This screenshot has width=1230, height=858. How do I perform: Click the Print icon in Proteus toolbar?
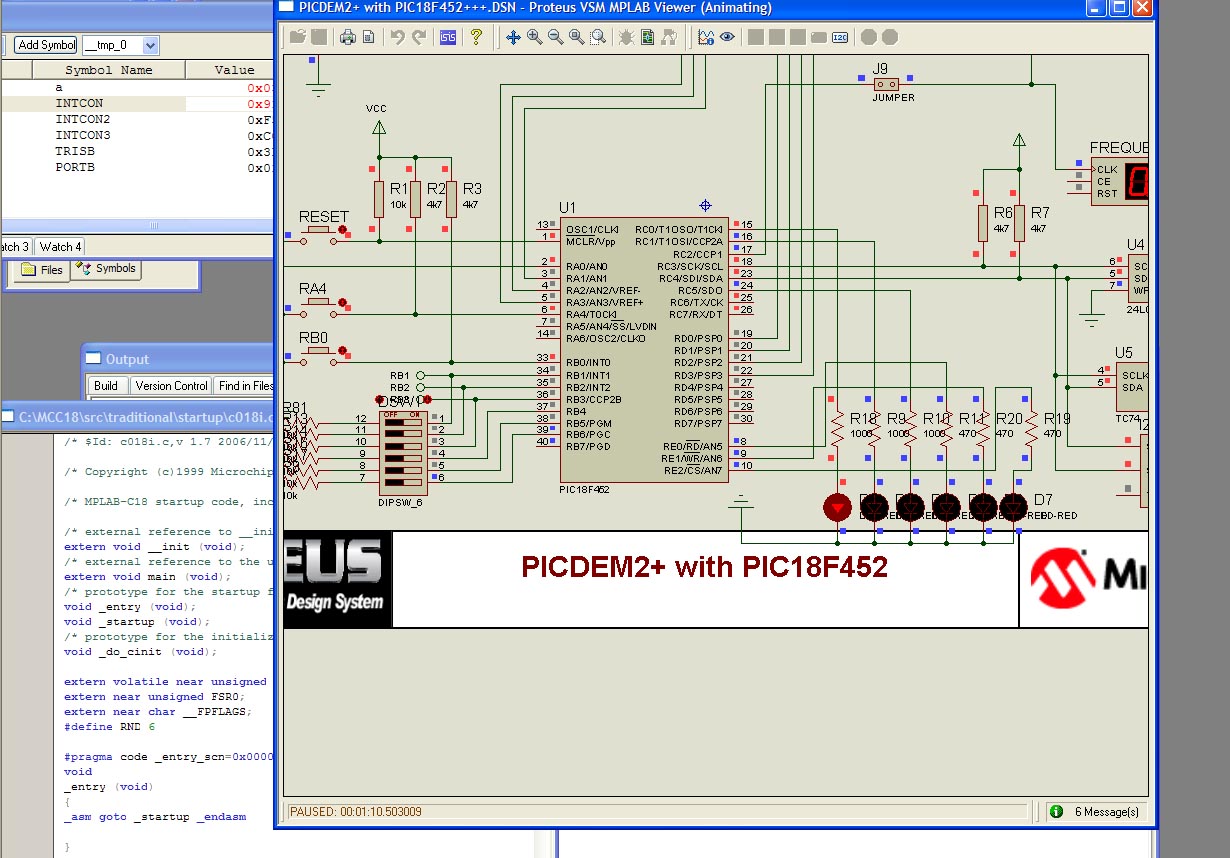347,37
